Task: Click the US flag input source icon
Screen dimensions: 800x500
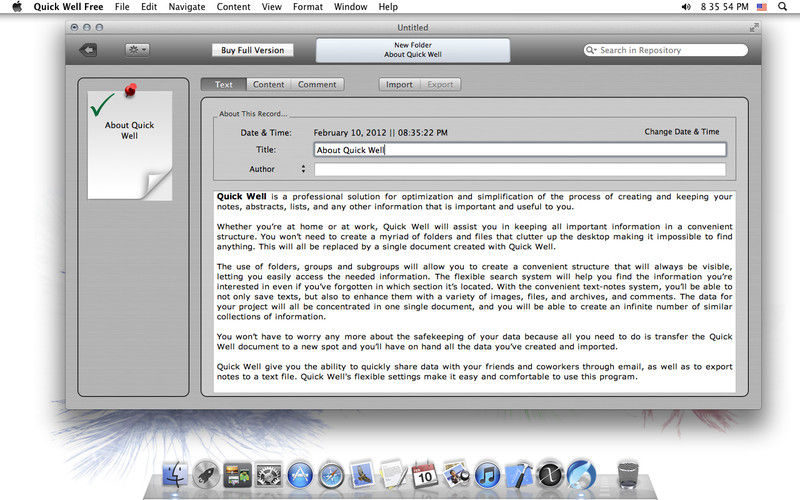Action: [x=762, y=7]
